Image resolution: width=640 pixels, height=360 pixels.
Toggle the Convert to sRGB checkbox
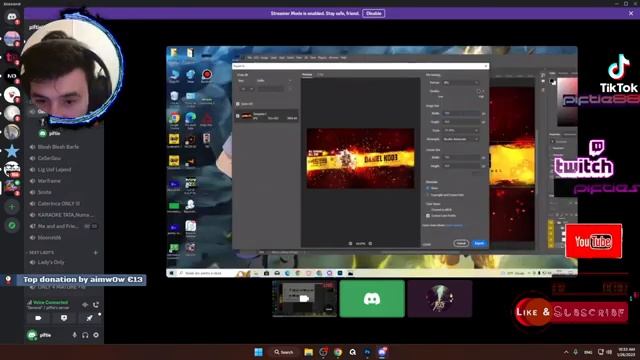tap(428, 210)
